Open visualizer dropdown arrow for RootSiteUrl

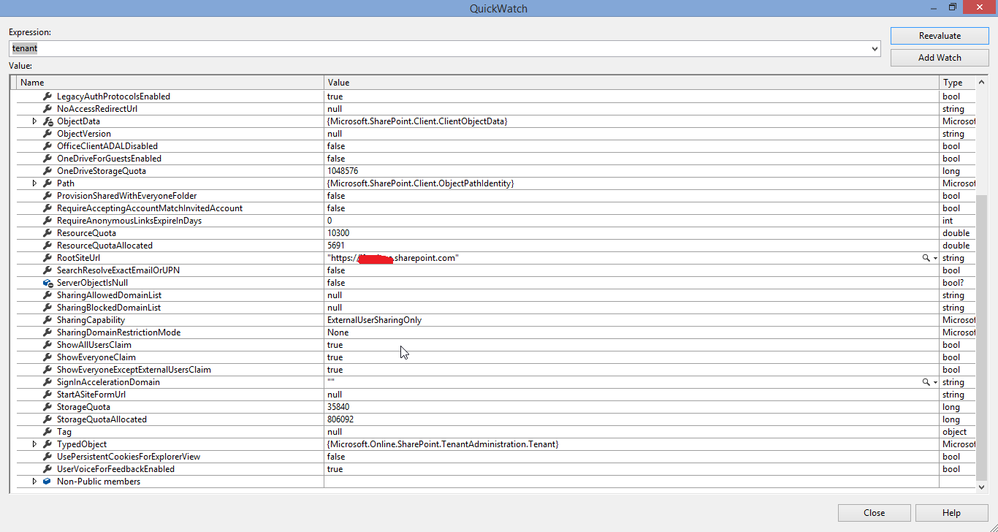click(935, 258)
